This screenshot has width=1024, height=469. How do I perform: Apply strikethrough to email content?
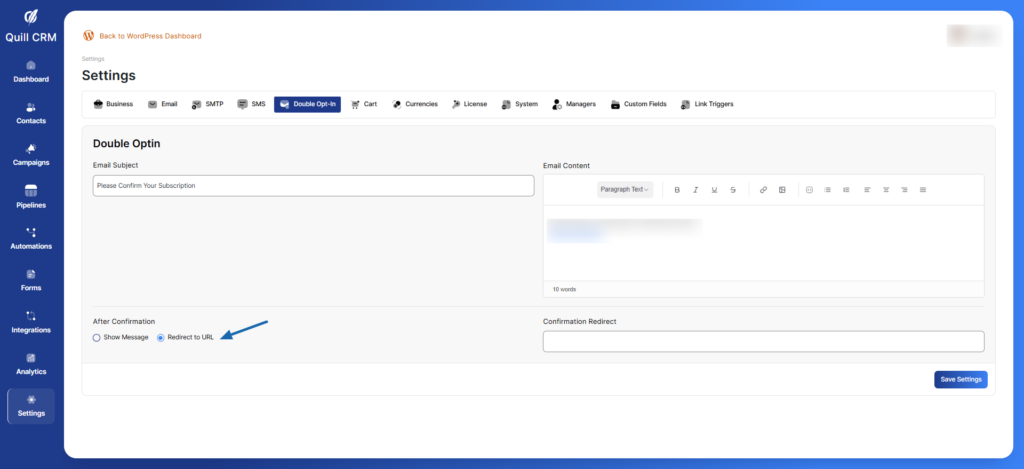point(733,189)
